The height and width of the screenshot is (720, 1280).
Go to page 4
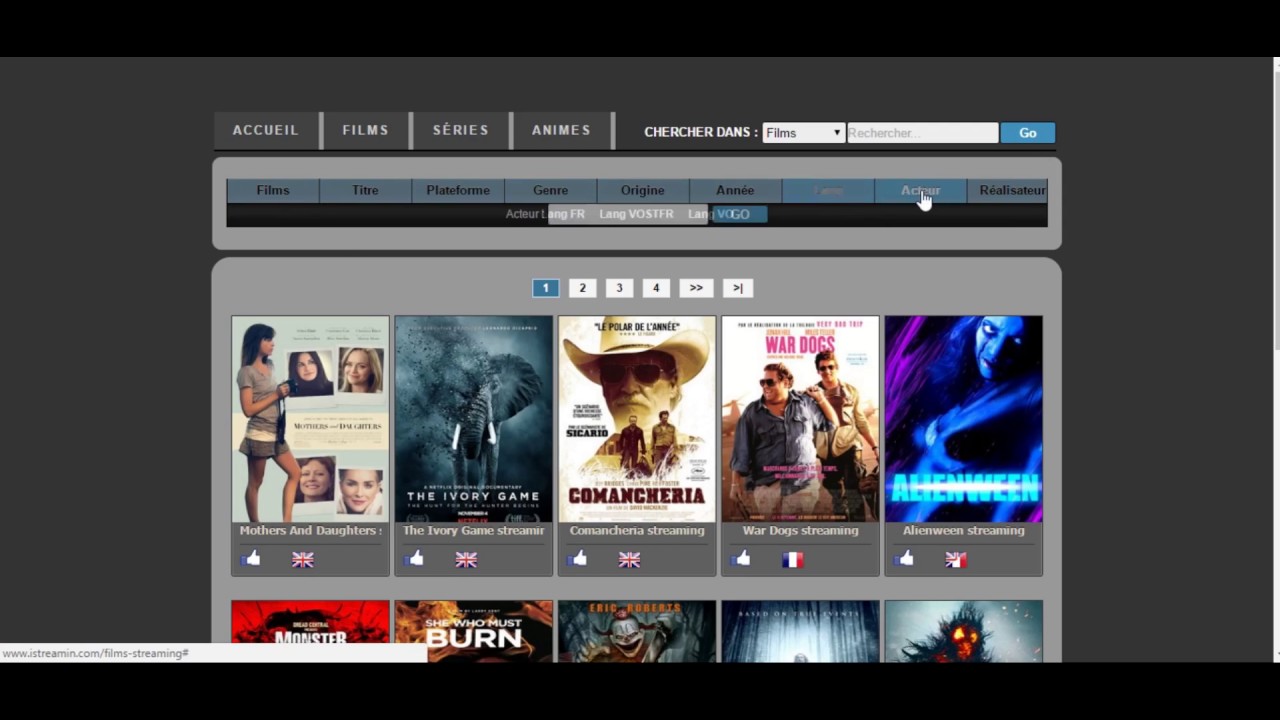pyautogui.click(x=656, y=288)
